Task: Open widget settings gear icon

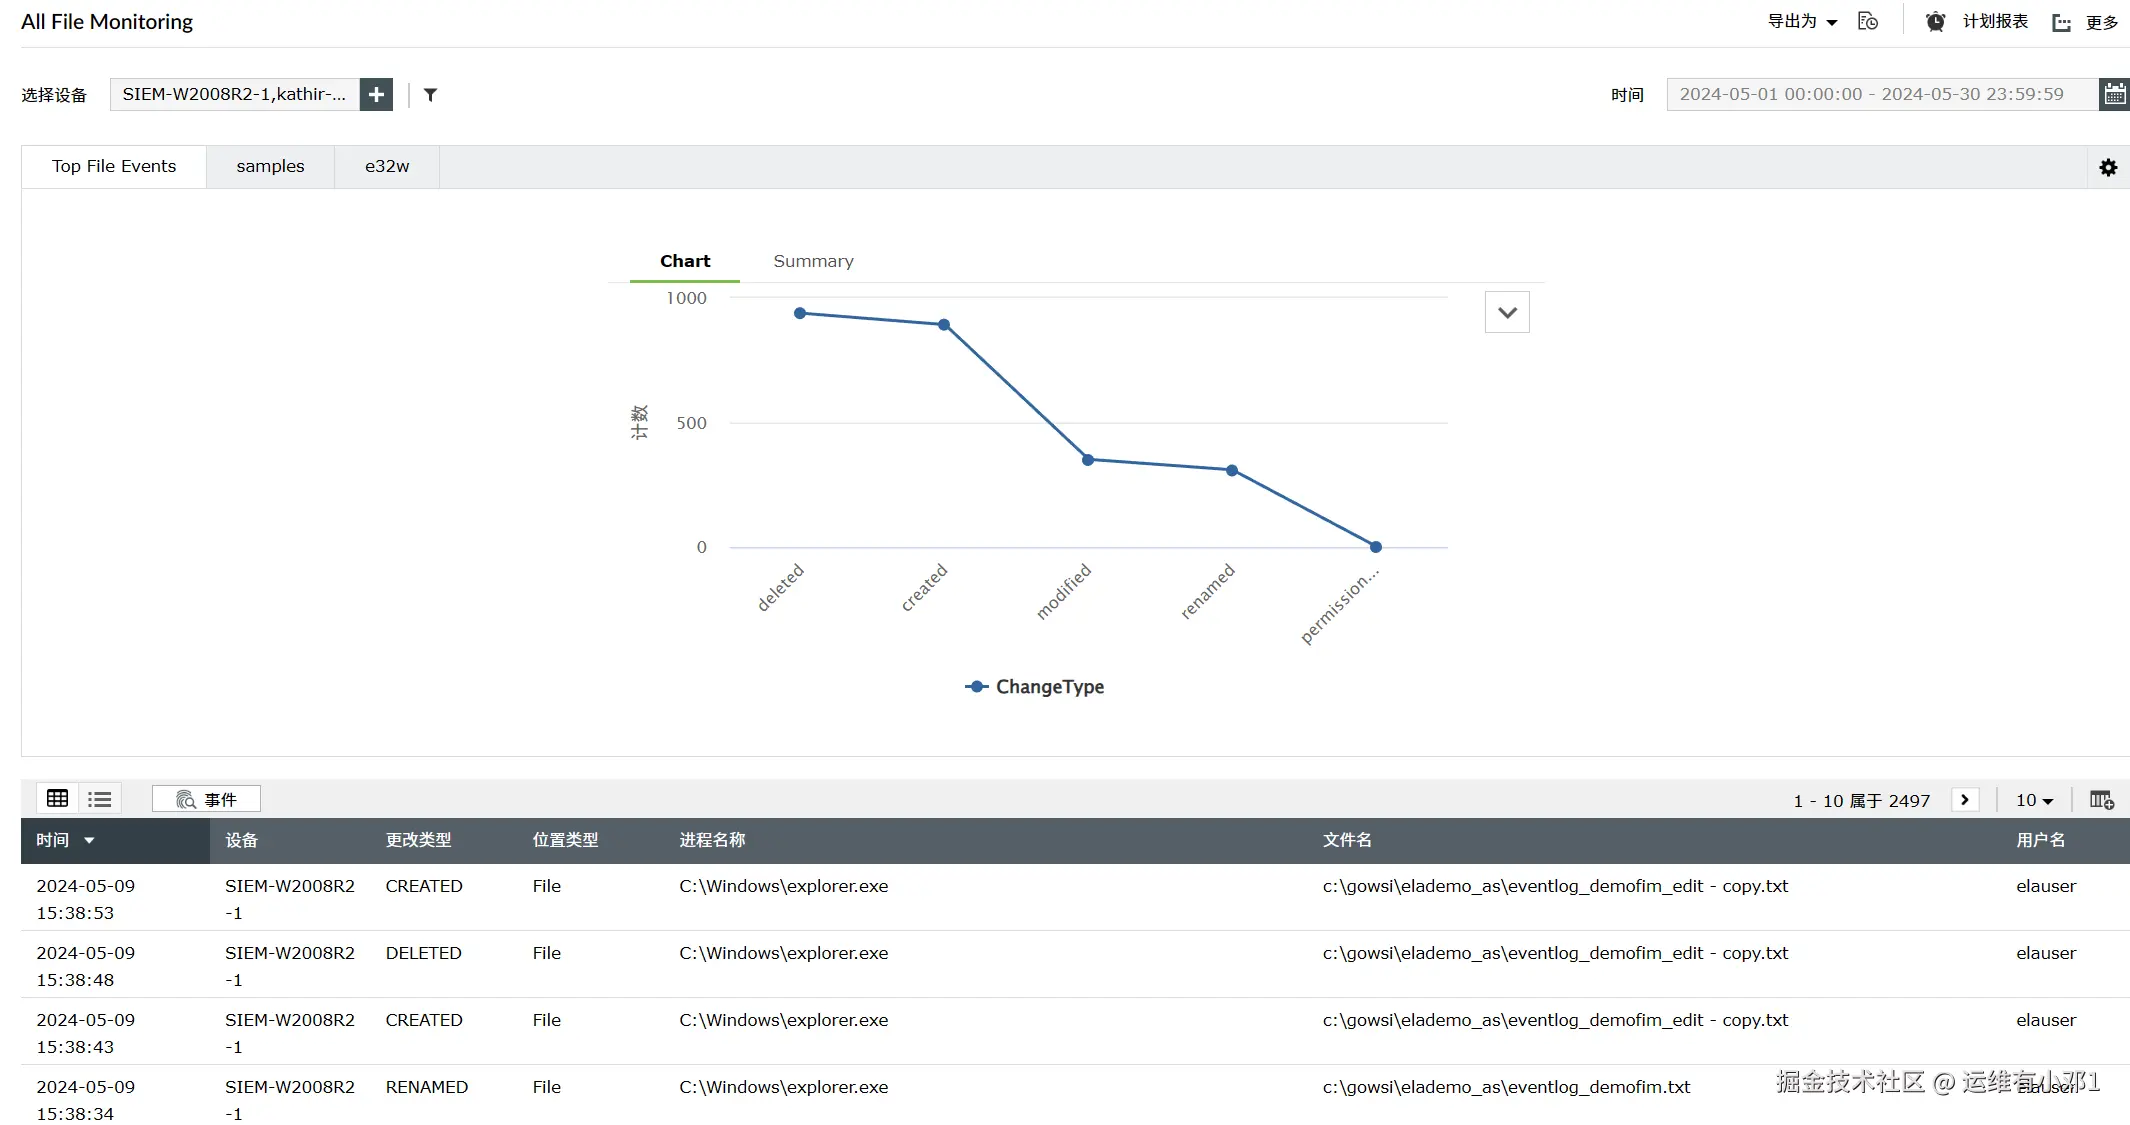Action: pyautogui.click(x=2108, y=168)
